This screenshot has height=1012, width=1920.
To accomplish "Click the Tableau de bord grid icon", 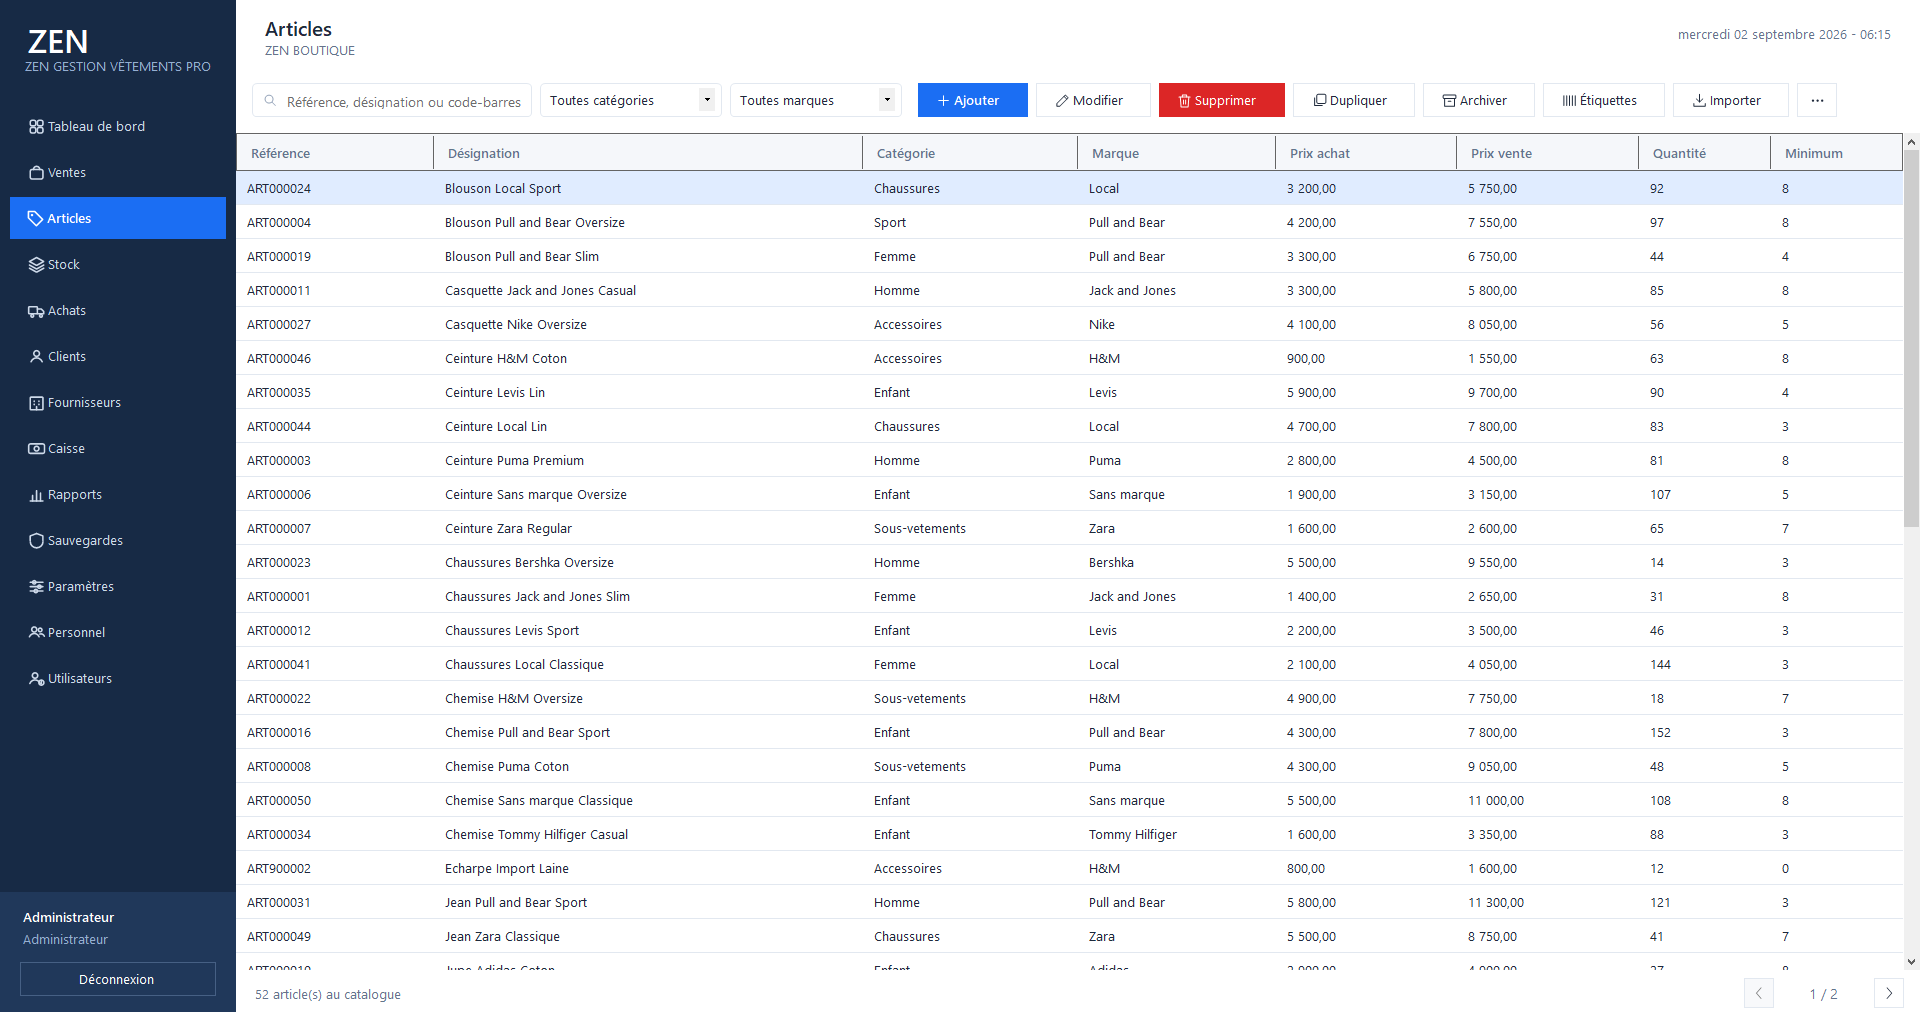I will 36,127.
